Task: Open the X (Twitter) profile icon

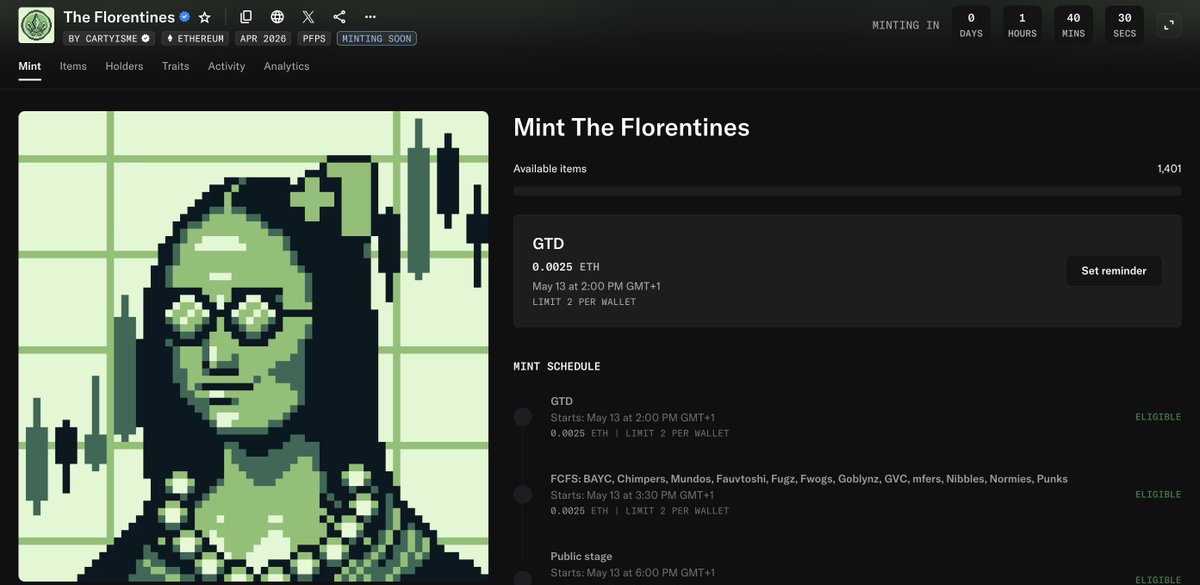Action: pos(308,17)
